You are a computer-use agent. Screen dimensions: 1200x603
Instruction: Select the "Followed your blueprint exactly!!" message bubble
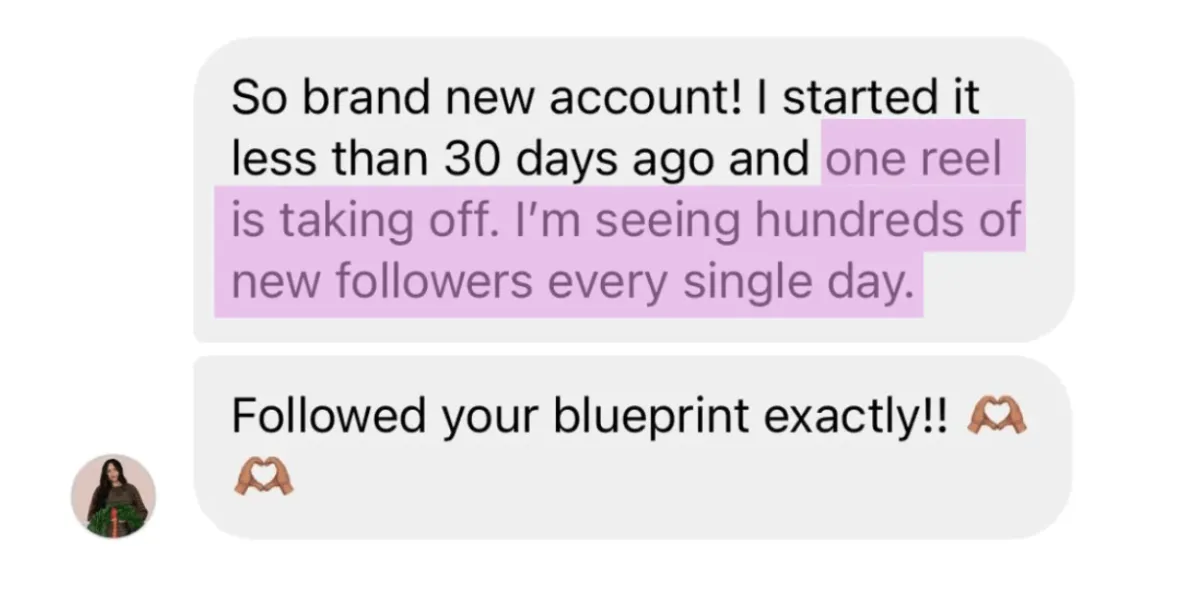pos(633,447)
